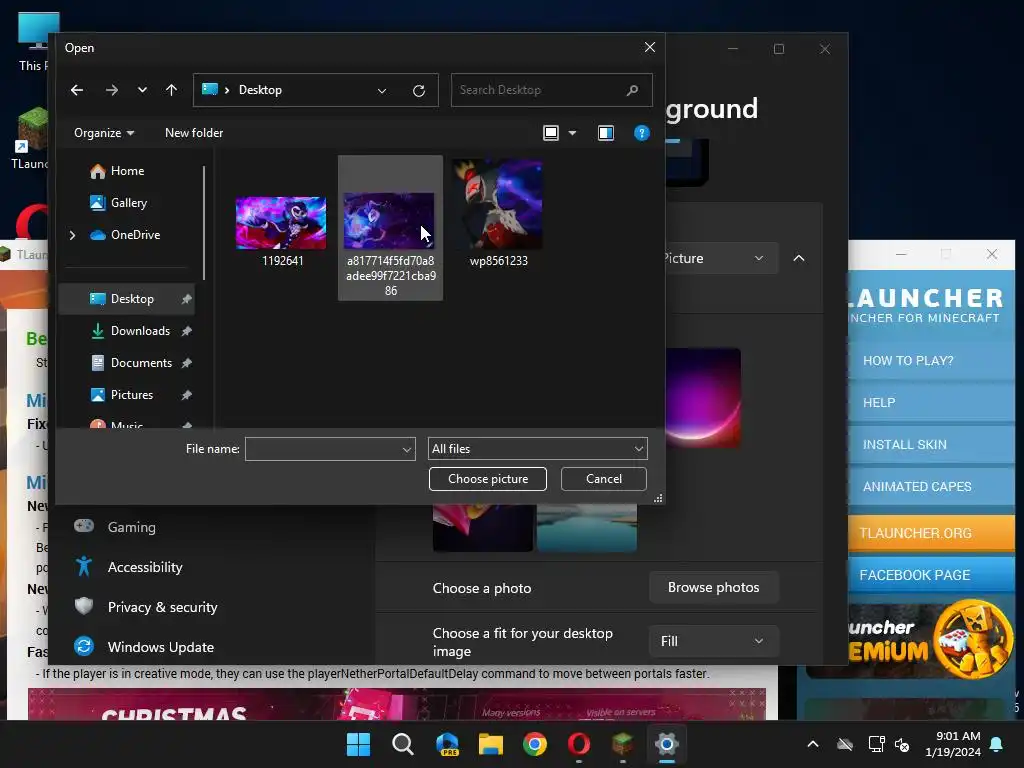Open taskbar Search
Viewport: 1024px width, 768px height.
pyautogui.click(x=403, y=744)
